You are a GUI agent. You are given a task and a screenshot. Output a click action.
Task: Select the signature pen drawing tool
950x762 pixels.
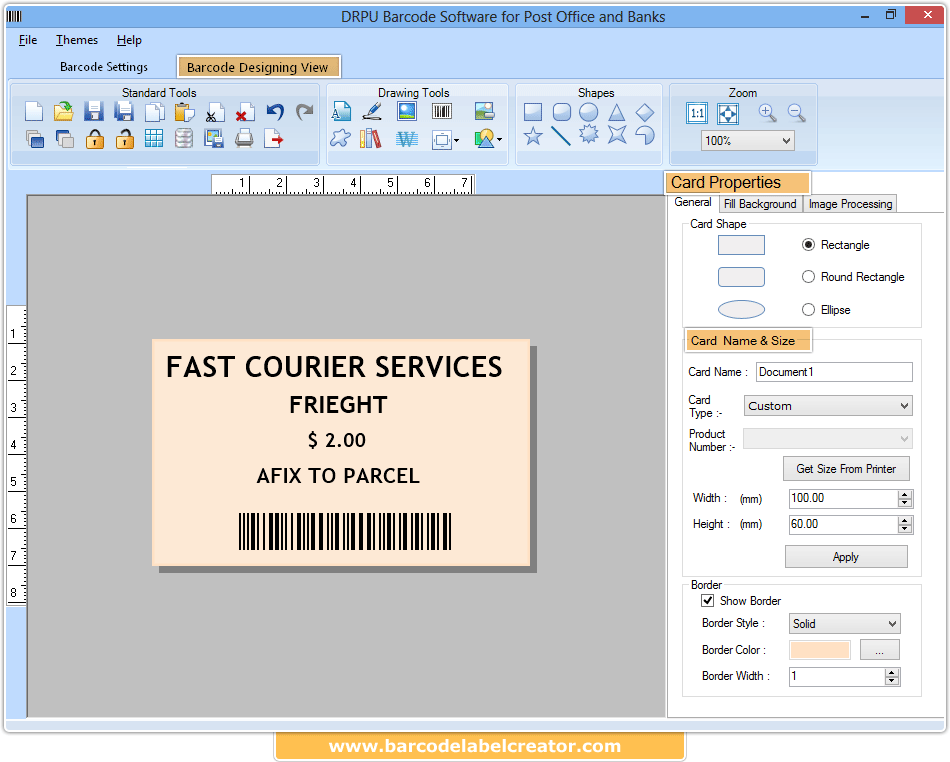coord(372,112)
